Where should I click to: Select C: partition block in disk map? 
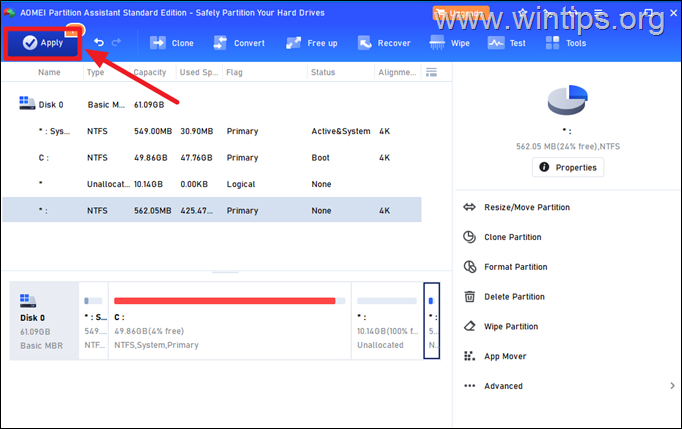click(x=230, y=321)
